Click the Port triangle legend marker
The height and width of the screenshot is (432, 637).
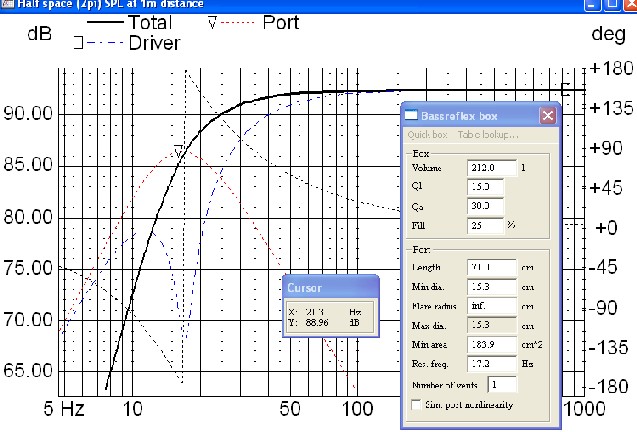point(212,23)
